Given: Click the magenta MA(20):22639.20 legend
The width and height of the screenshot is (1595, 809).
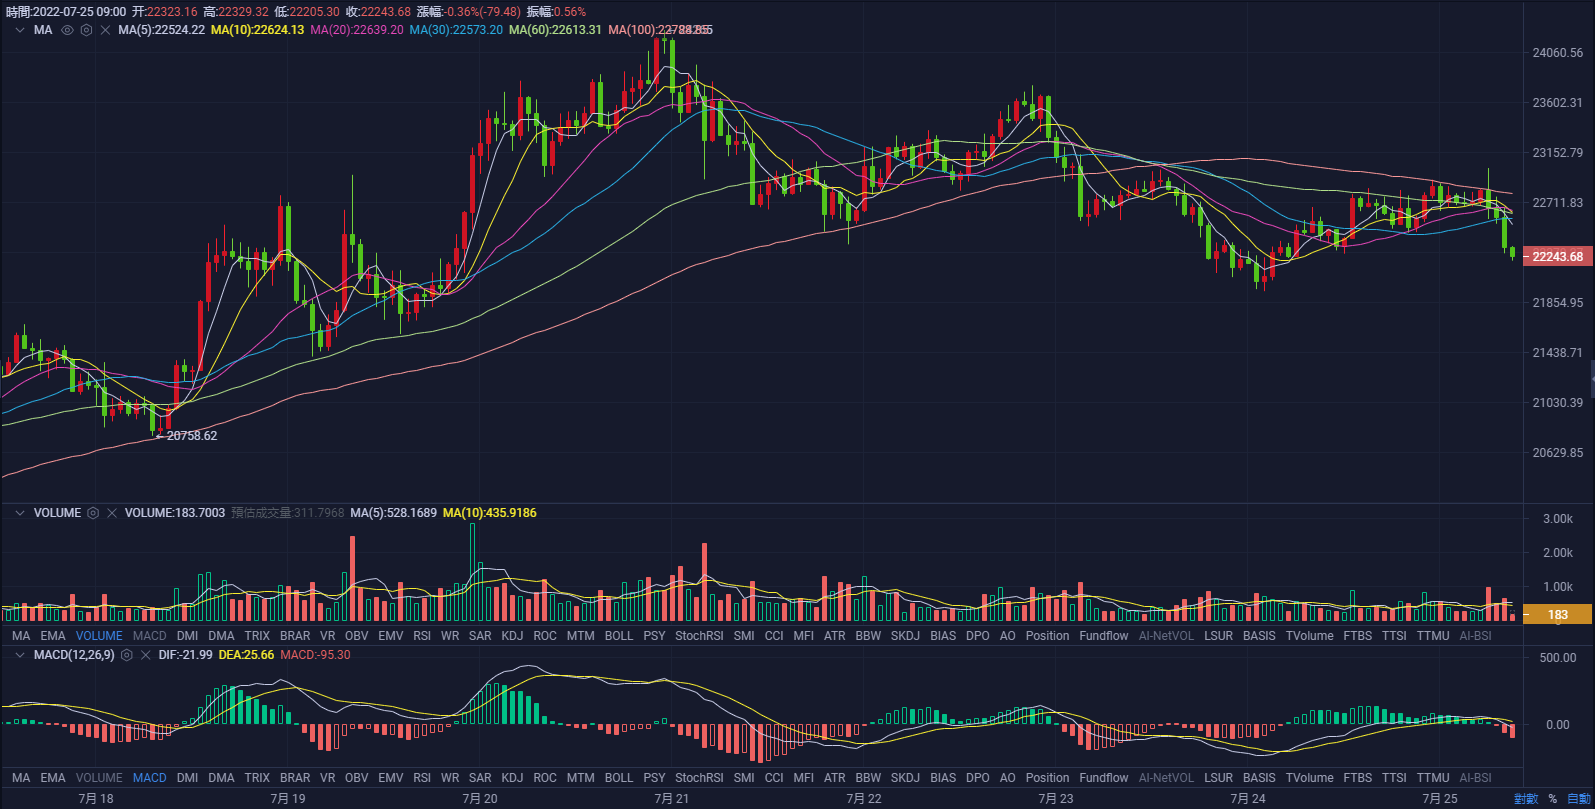Looking at the screenshot, I should [357, 30].
